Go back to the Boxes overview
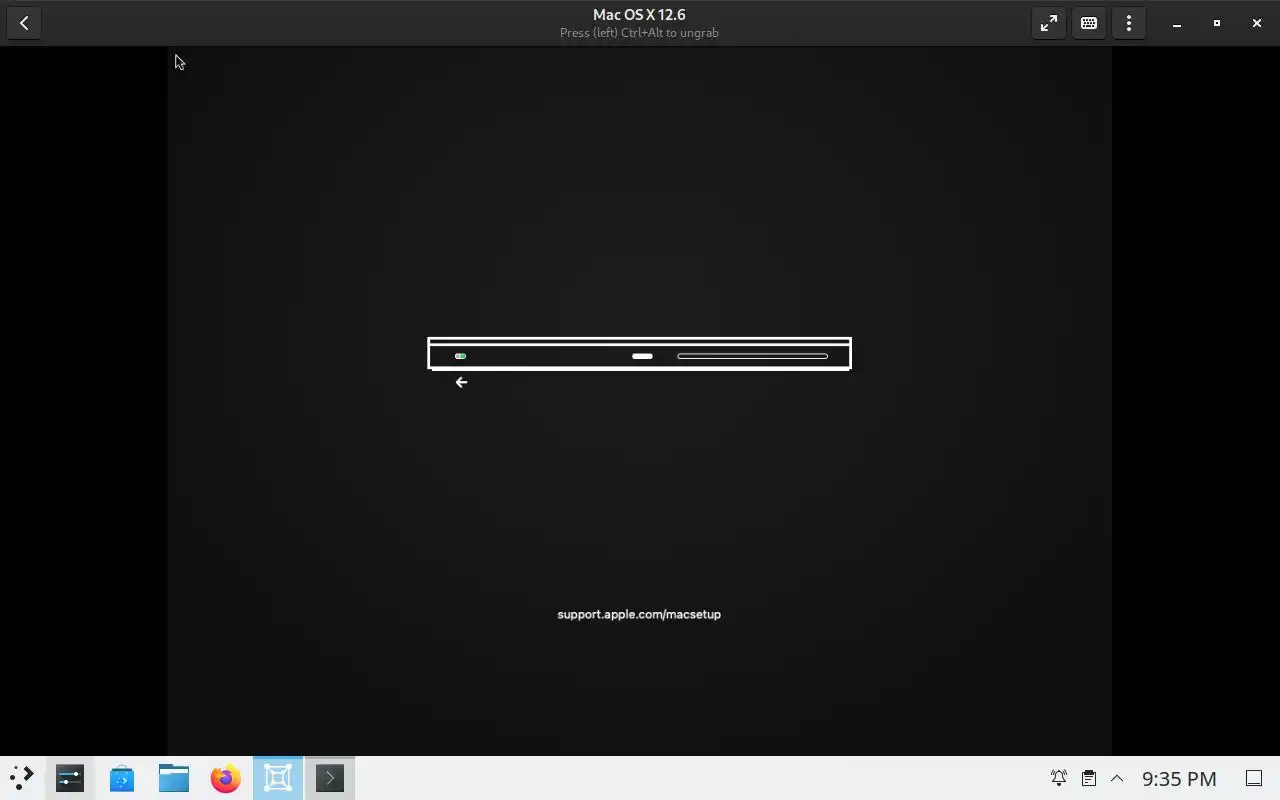 pyautogui.click(x=24, y=23)
